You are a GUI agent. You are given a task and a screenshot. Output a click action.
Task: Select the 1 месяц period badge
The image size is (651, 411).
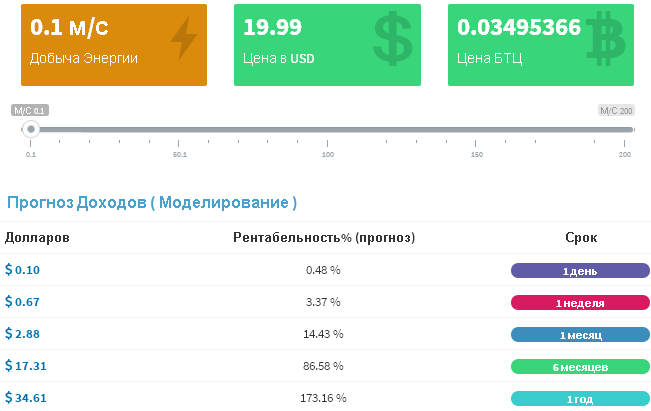point(580,335)
